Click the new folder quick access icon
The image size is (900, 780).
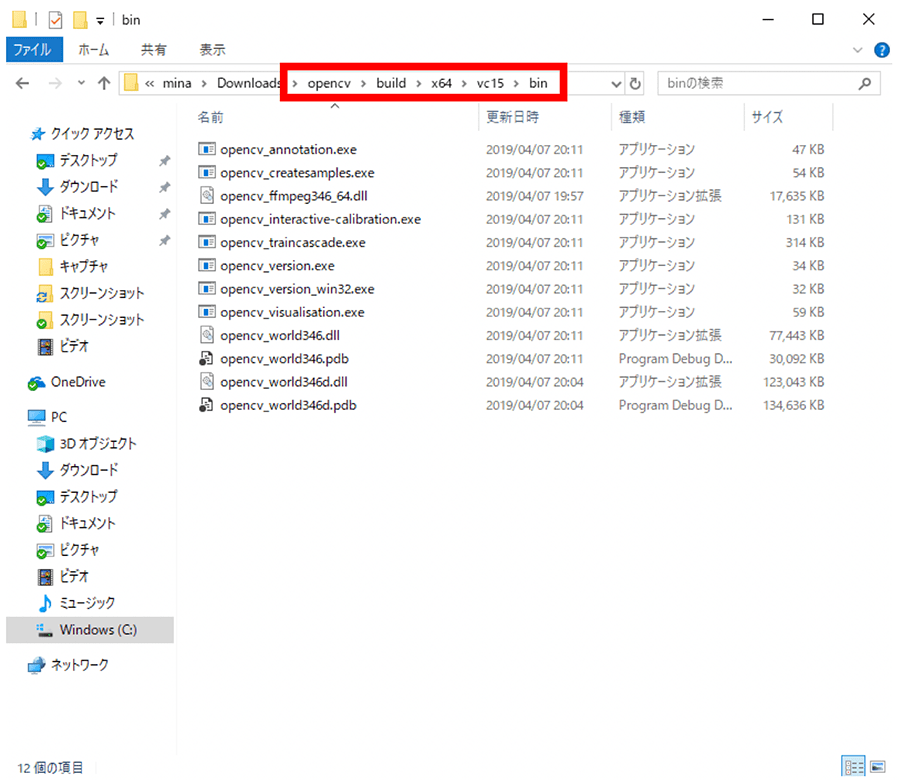point(80,20)
